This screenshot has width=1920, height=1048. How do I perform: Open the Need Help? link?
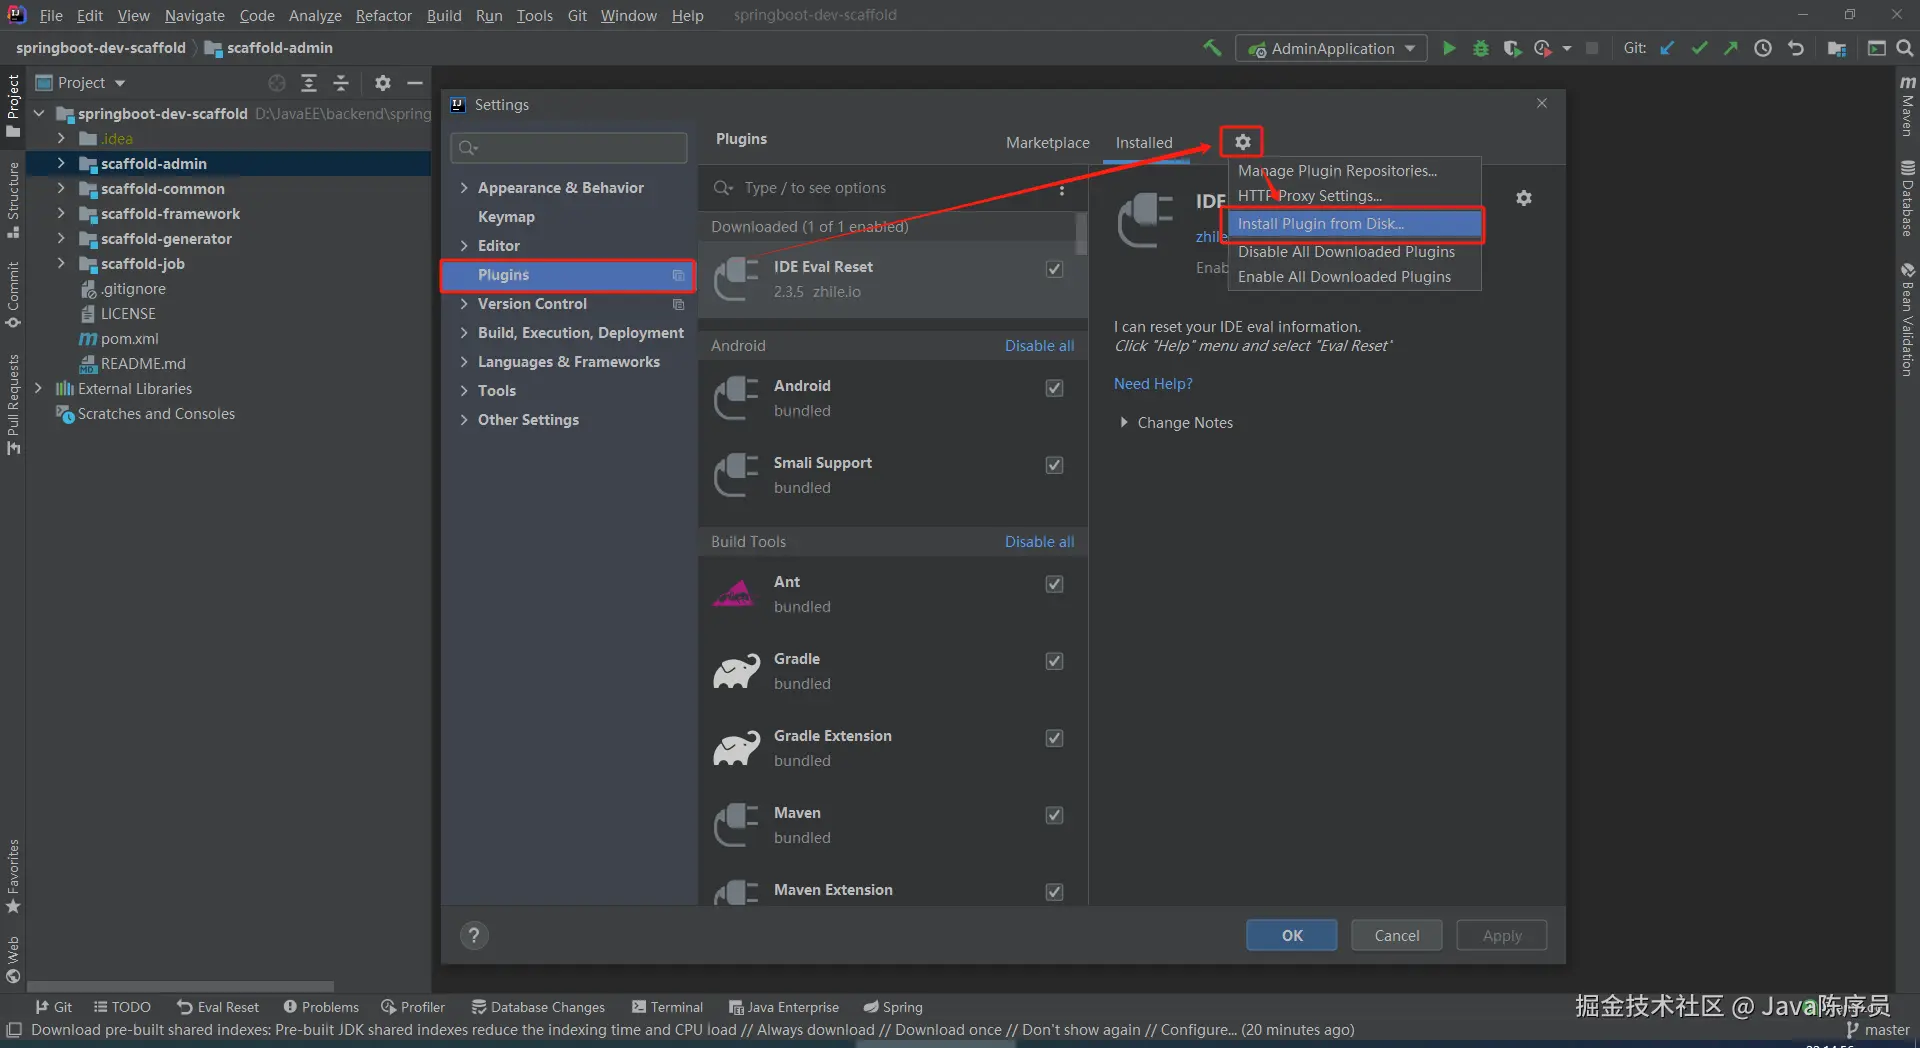click(1153, 384)
